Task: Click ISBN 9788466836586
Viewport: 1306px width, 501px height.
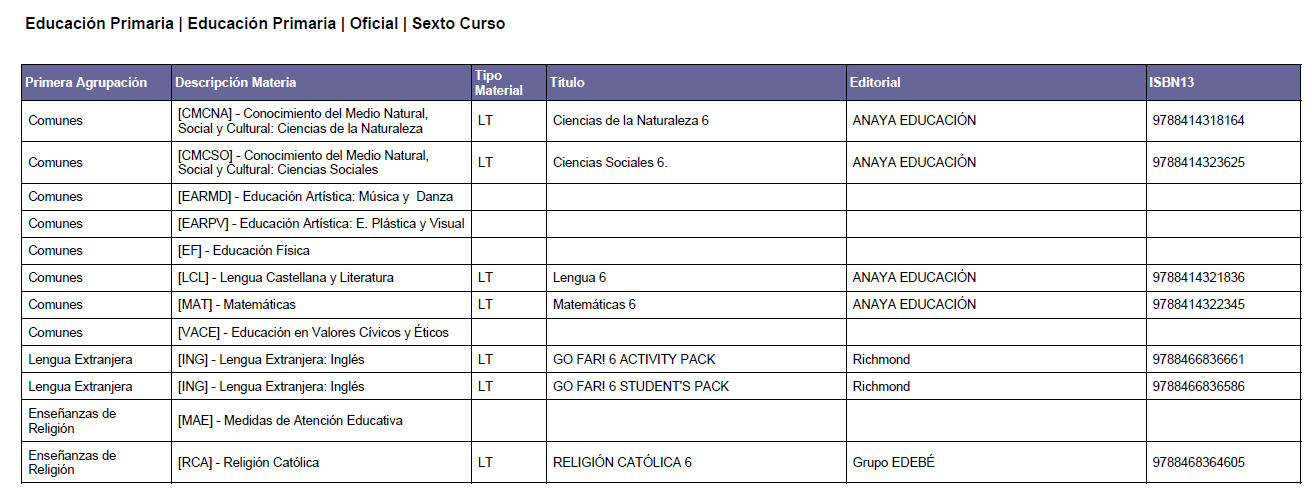Action: (1198, 386)
